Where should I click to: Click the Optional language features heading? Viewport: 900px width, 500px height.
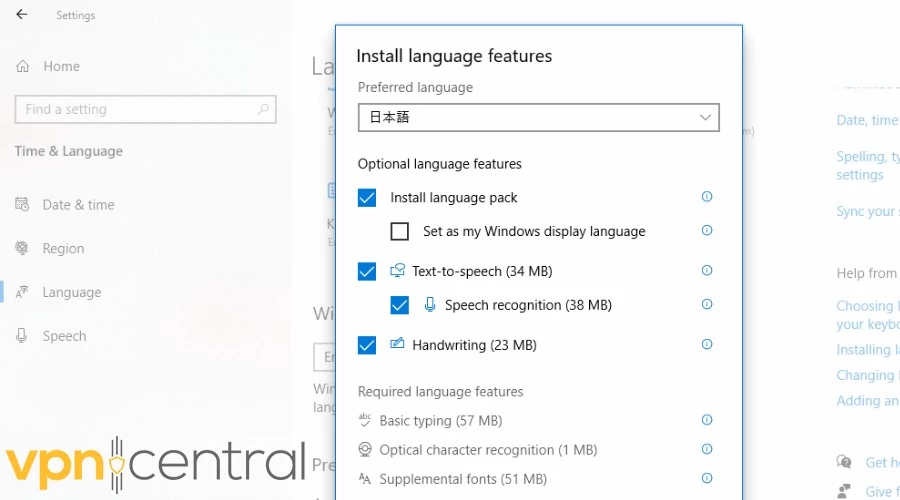[440, 164]
